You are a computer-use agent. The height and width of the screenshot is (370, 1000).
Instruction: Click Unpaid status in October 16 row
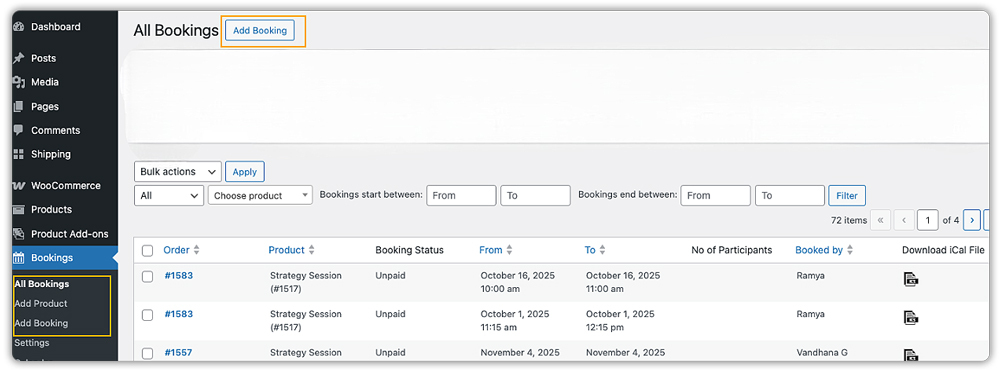click(x=390, y=276)
